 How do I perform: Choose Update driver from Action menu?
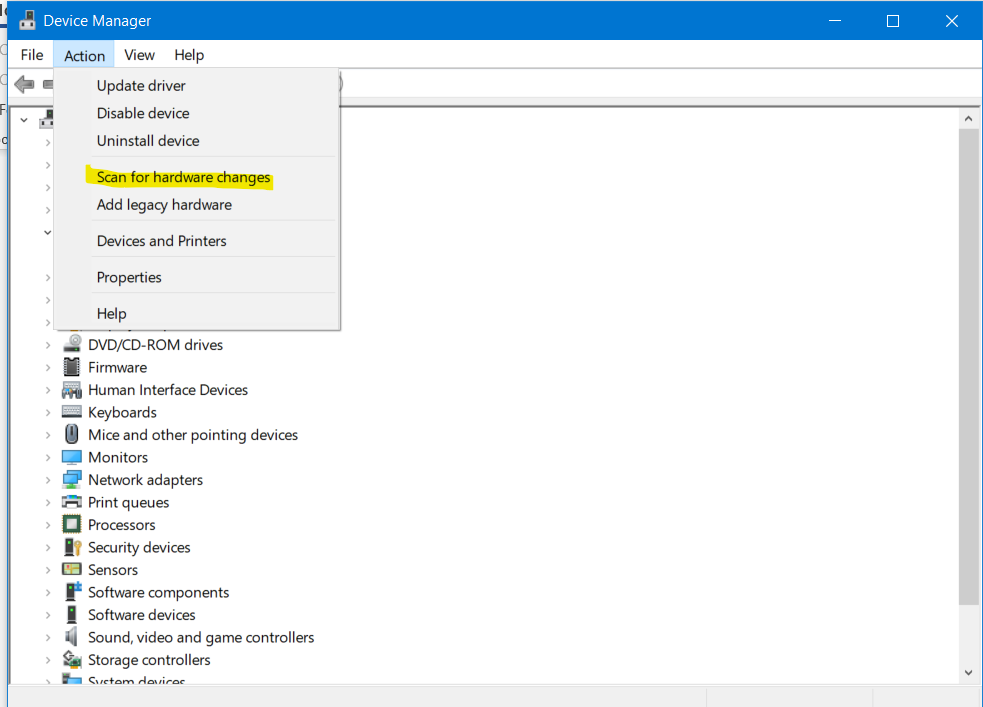197,86
